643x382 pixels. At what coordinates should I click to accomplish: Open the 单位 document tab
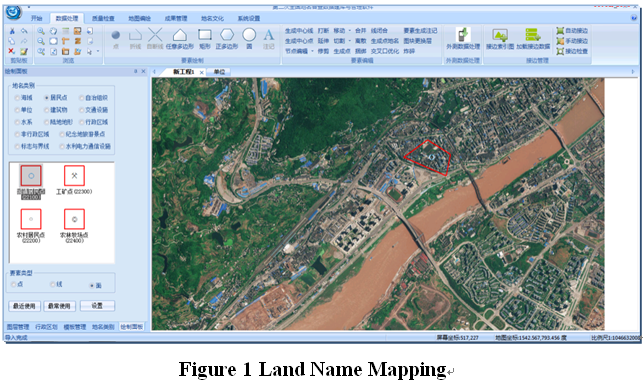point(219,72)
